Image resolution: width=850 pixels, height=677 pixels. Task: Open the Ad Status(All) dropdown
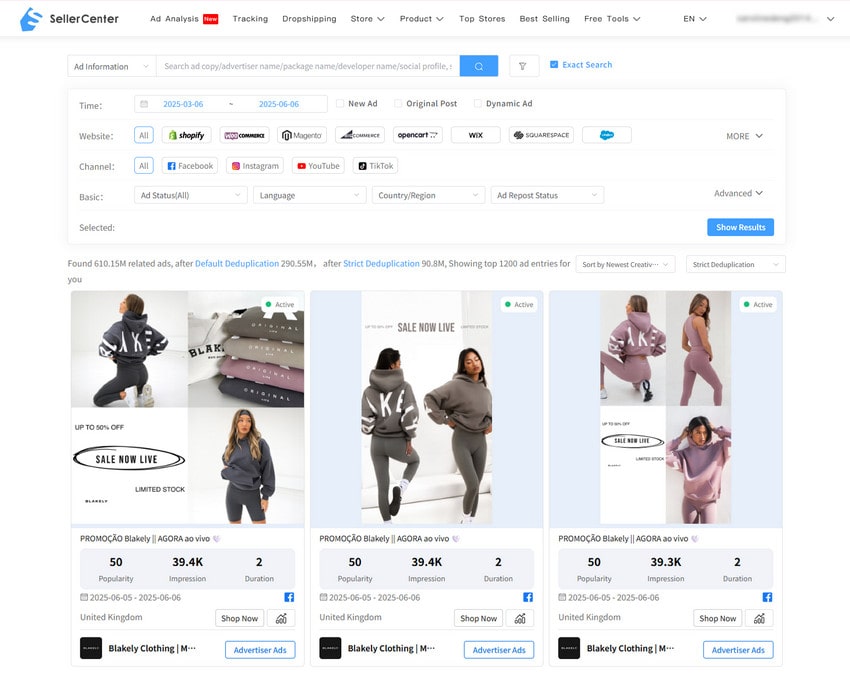tap(190, 195)
